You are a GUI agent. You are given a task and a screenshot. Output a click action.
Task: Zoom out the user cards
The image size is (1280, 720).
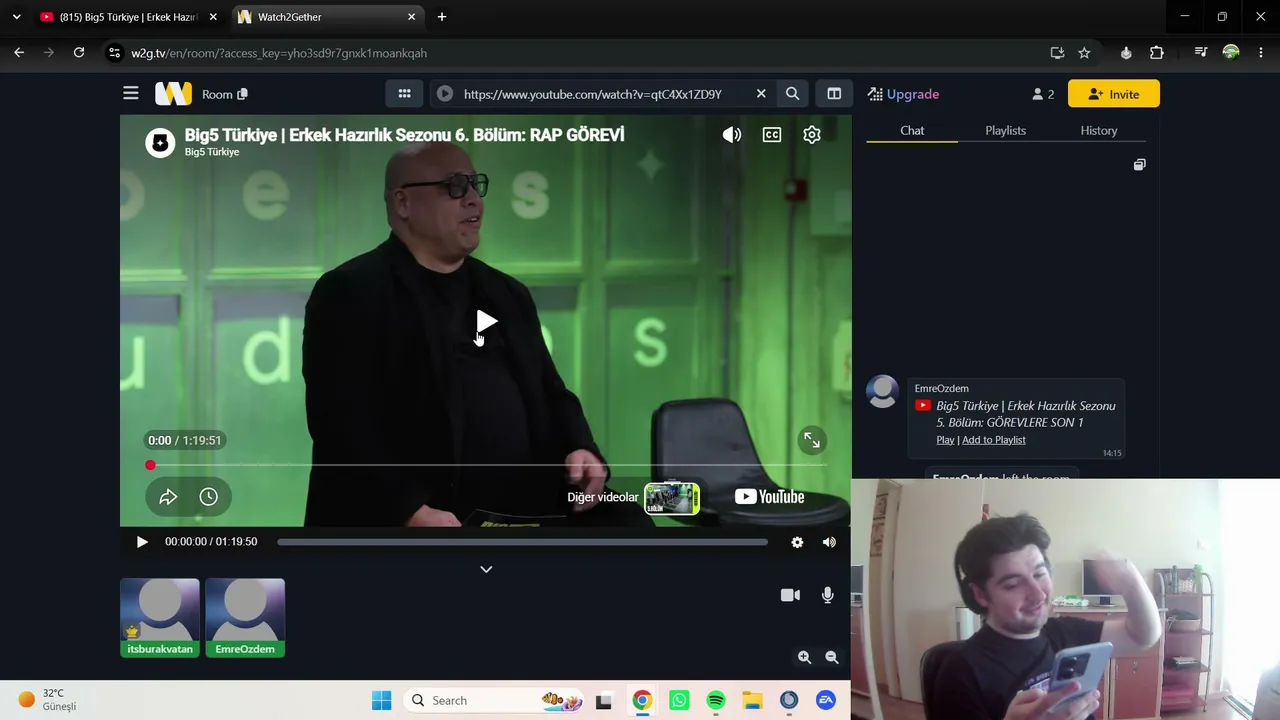(832, 657)
